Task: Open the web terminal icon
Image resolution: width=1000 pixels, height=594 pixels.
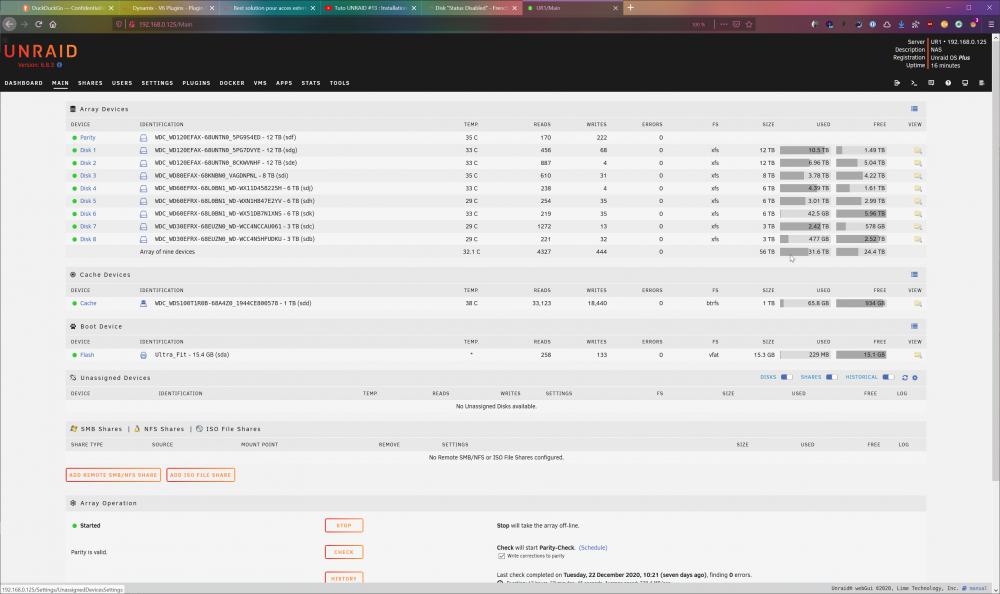Action: point(914,83)
